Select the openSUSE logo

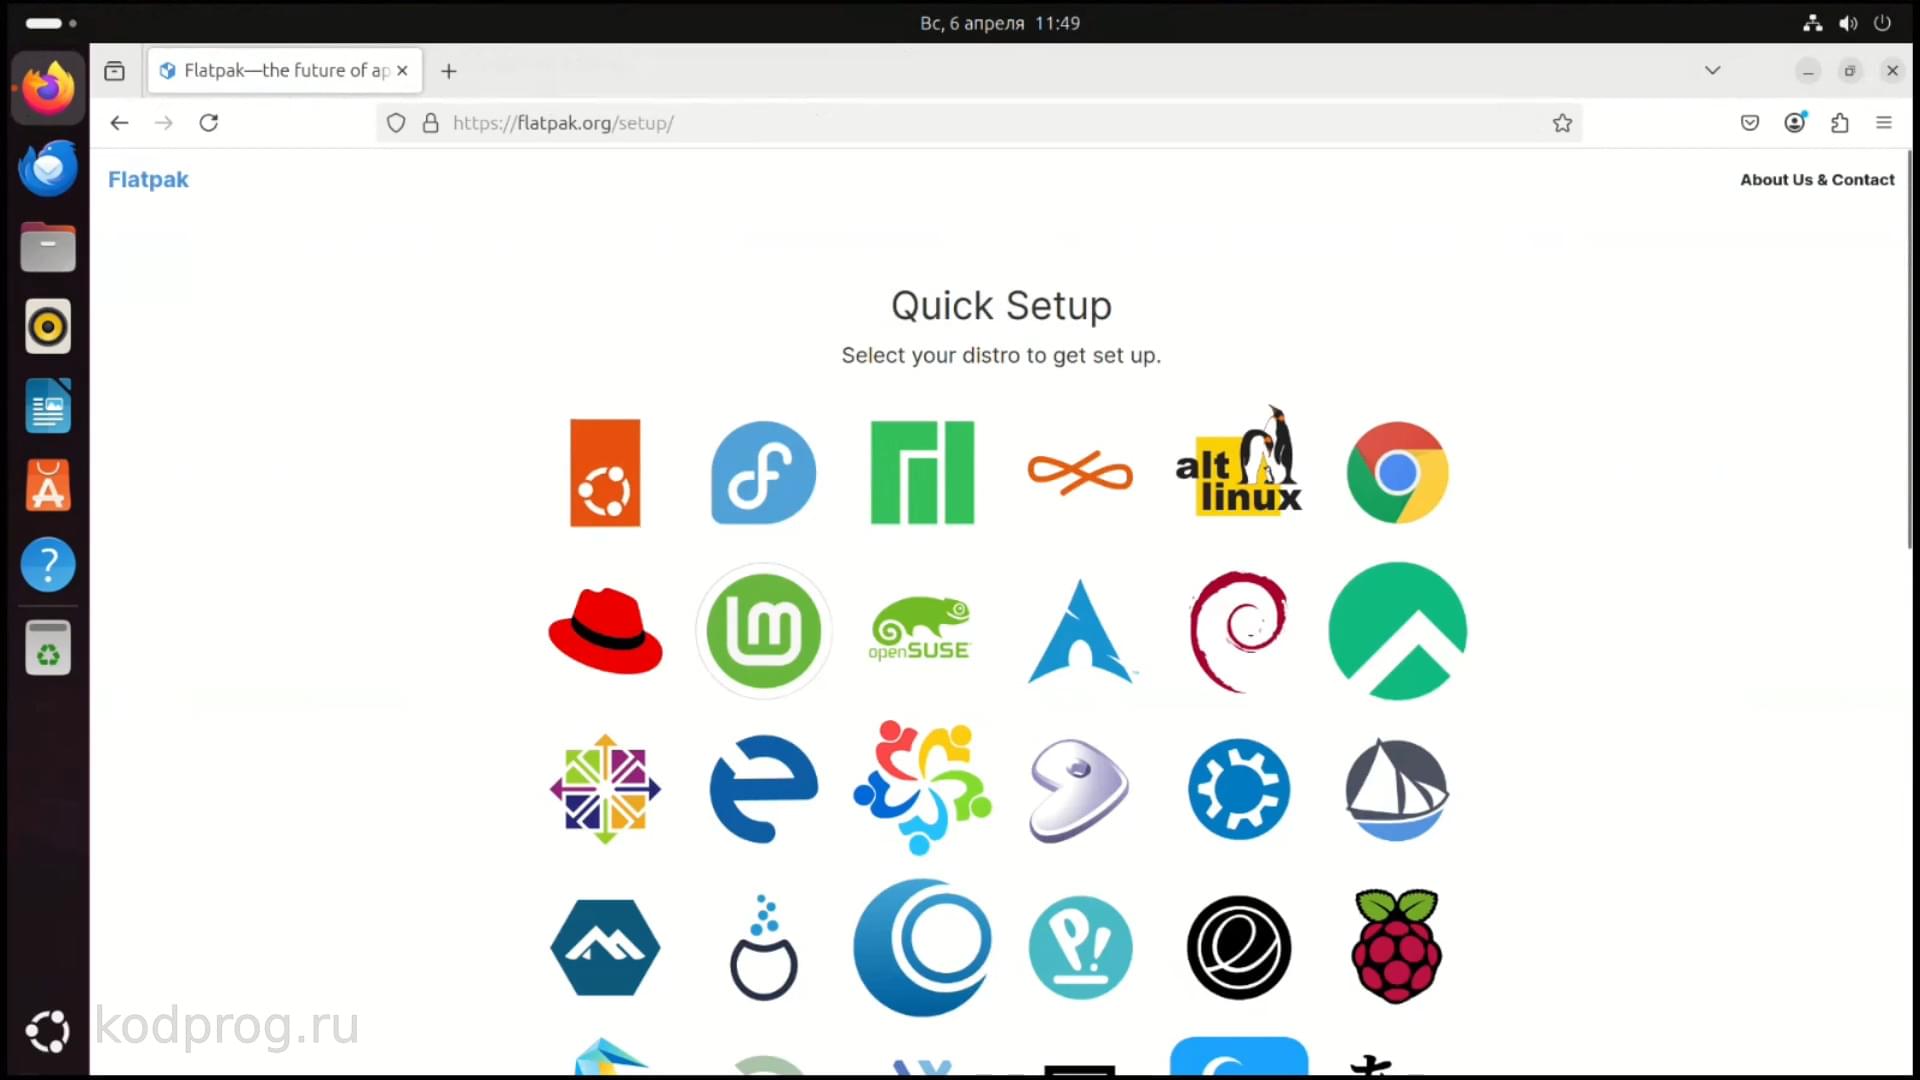[920, 629]
